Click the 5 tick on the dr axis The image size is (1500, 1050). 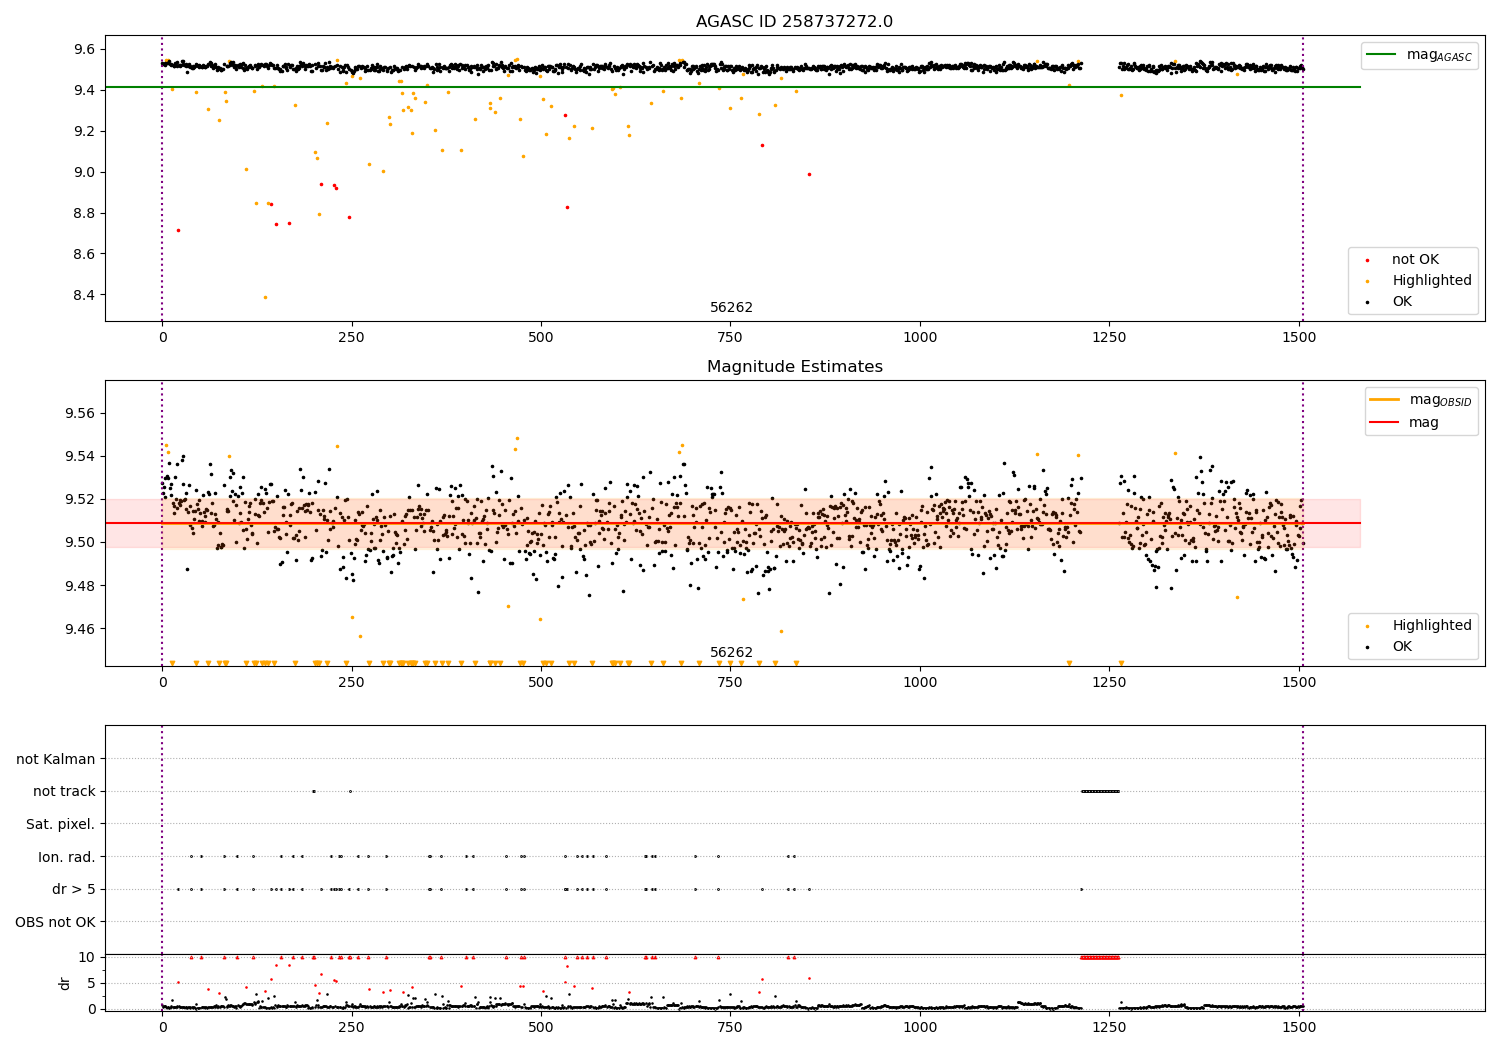[x=92, y=984]
